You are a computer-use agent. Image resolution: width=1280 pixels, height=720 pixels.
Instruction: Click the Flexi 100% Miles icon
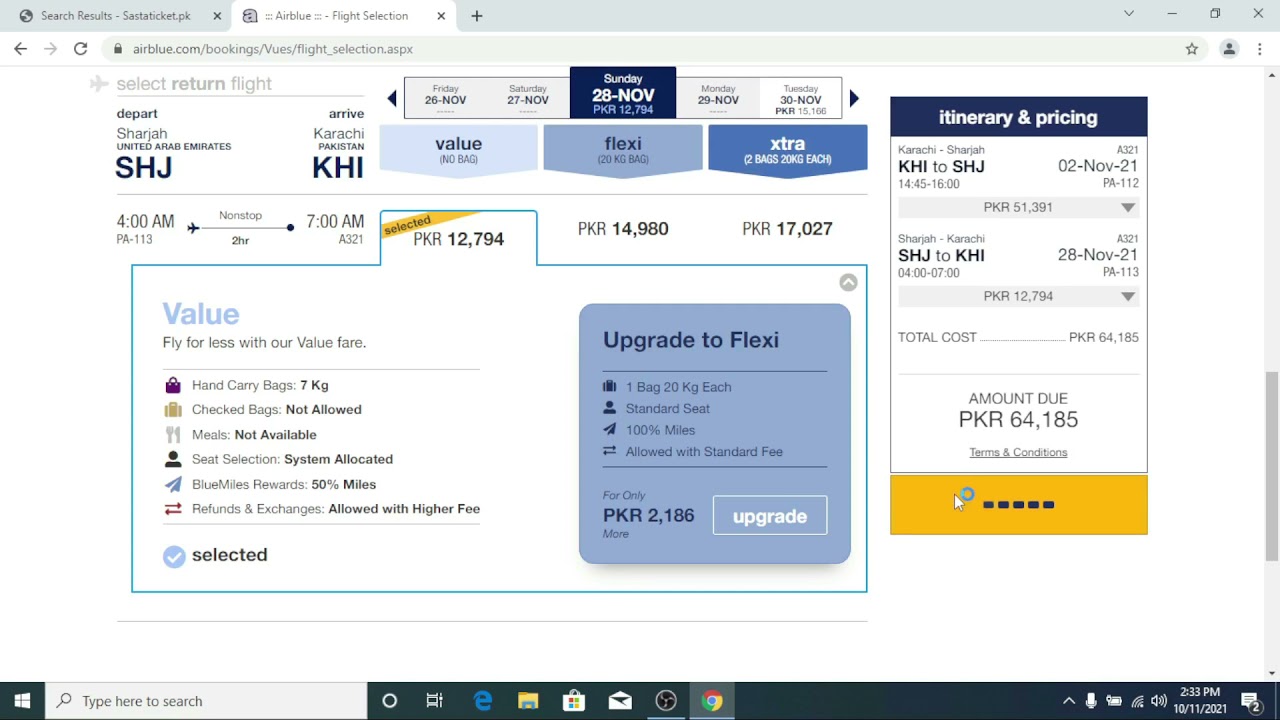(610, 430)
